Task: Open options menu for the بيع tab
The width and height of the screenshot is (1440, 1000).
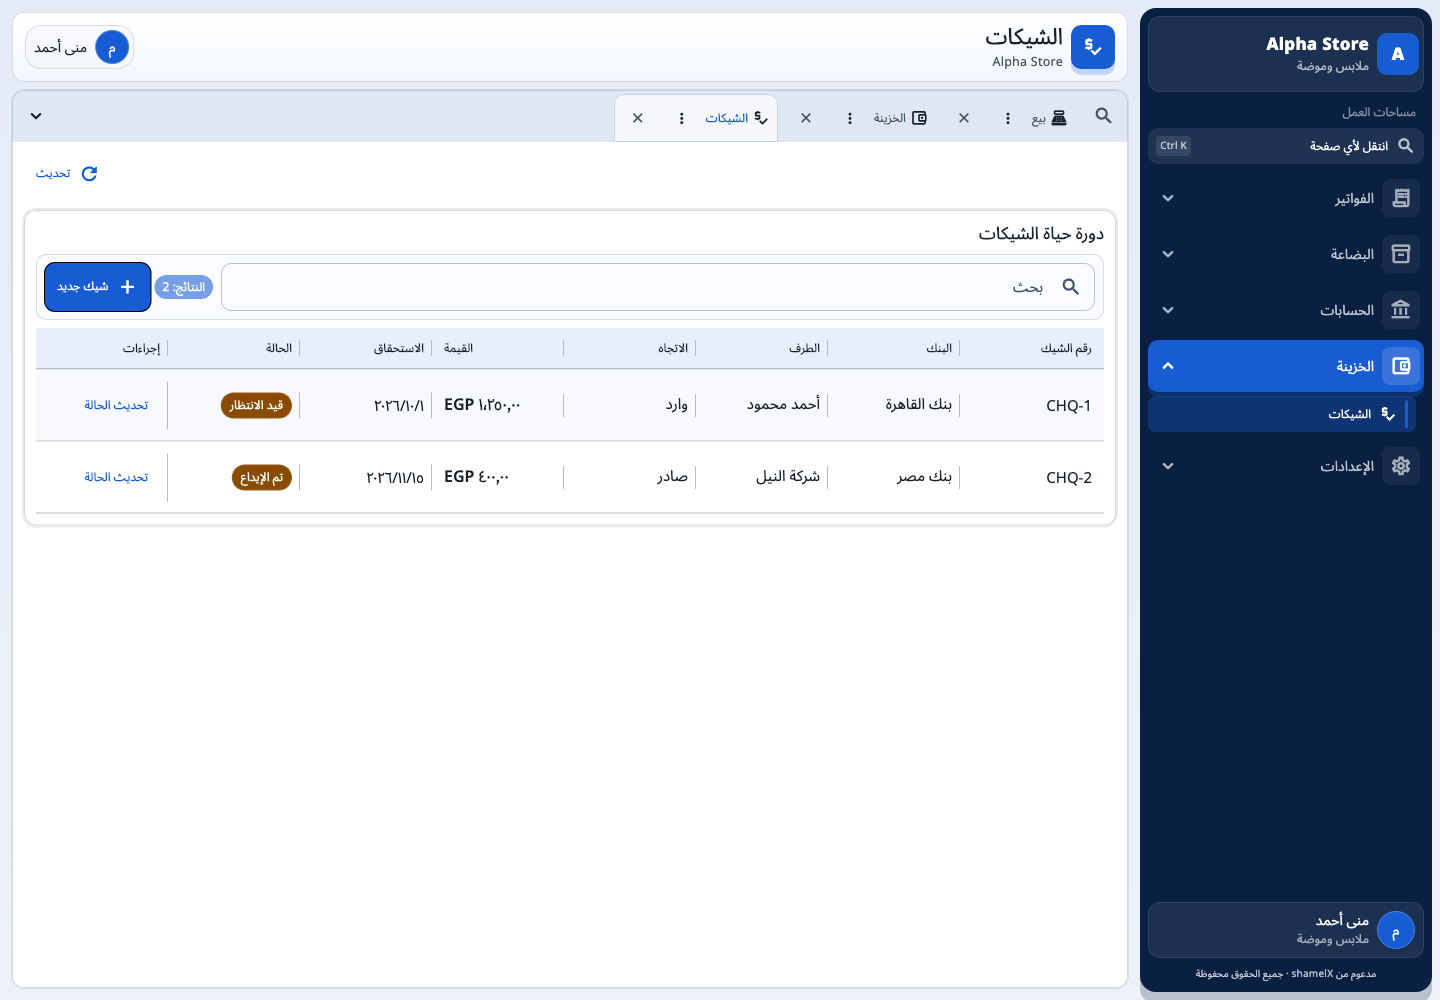Action: point(1007,118)
